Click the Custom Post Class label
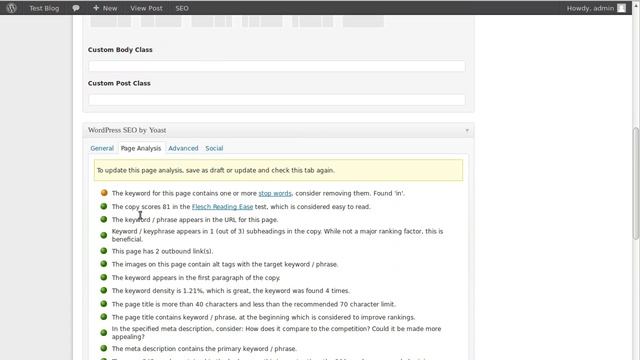The image size is (640, 360). (119, 83)
